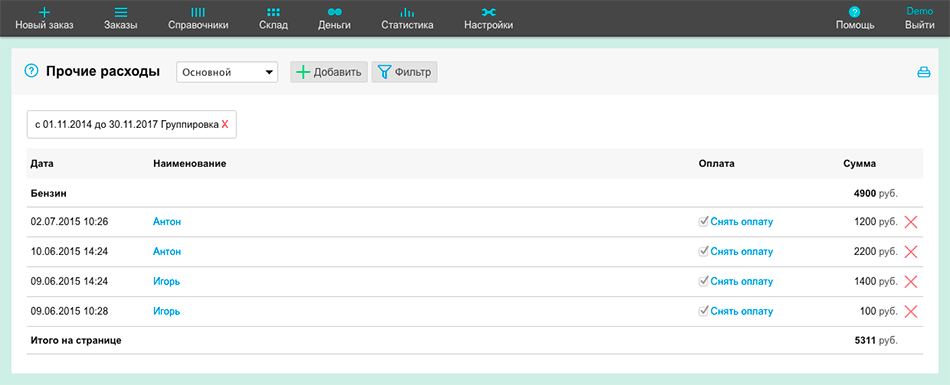Click the grid icon above Склад
Image resolution: width=950 pixels, height=385 pixels.
[273, 12]
